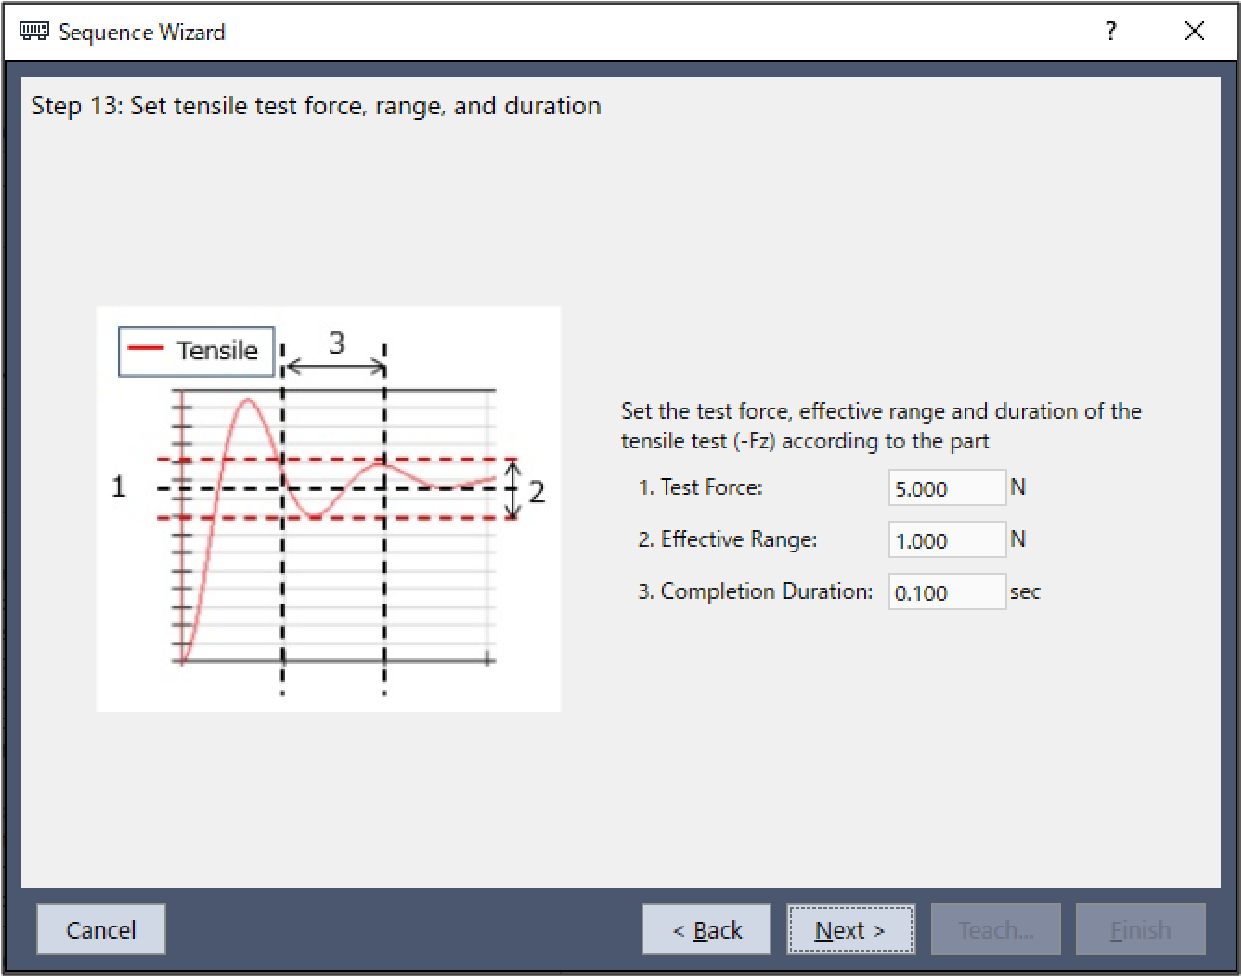The height and width of the screenshot is (976, 1241).
Task: Go back to the previous wizard step
Action: click(706, 930)
